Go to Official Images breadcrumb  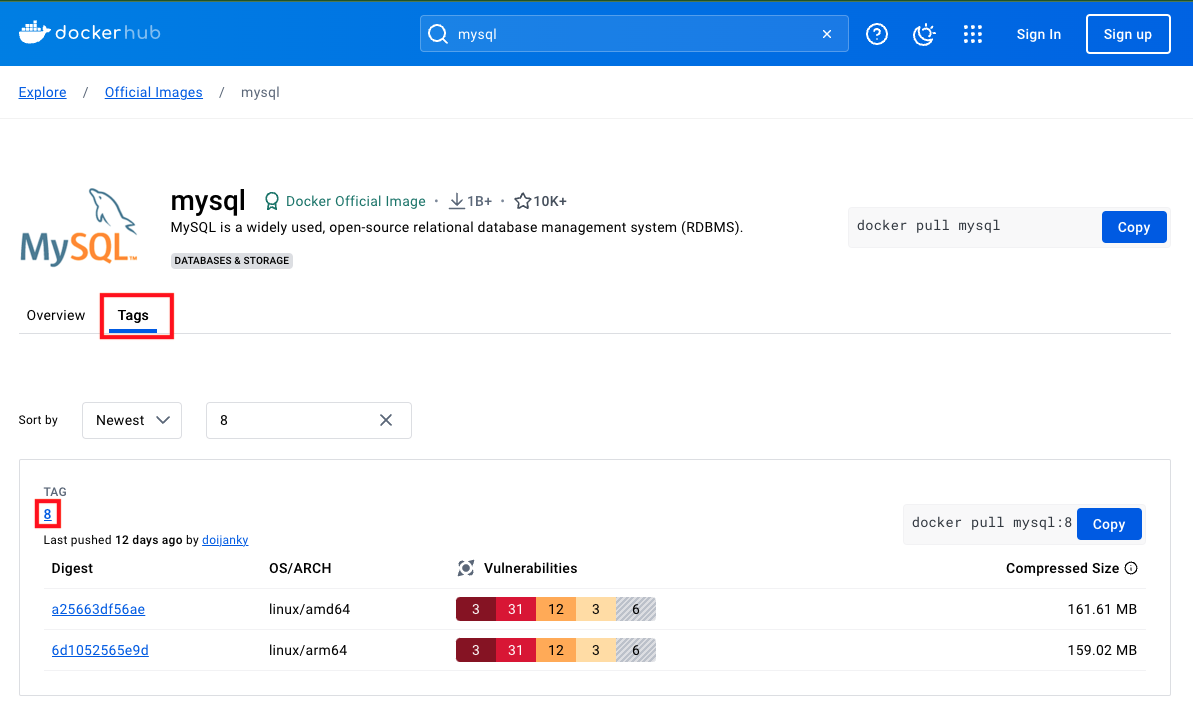154,92
